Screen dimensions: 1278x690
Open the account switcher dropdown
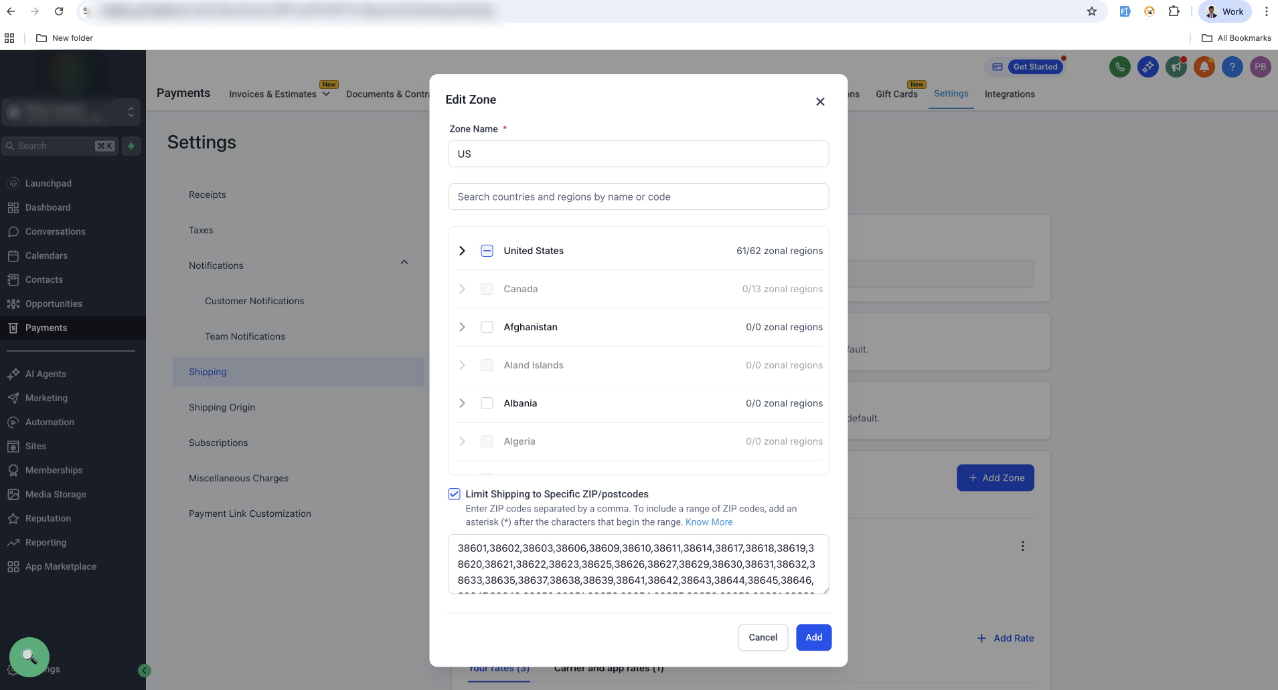[x=70, y=112]
